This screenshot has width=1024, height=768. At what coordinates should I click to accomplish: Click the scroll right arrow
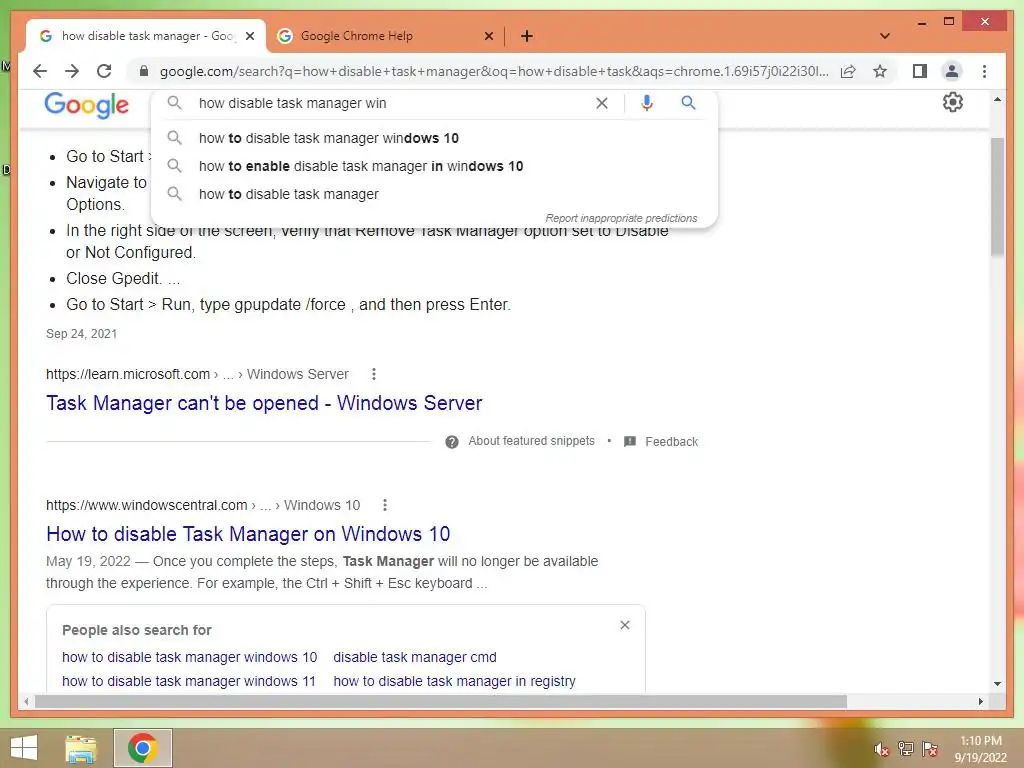point(980,701)
